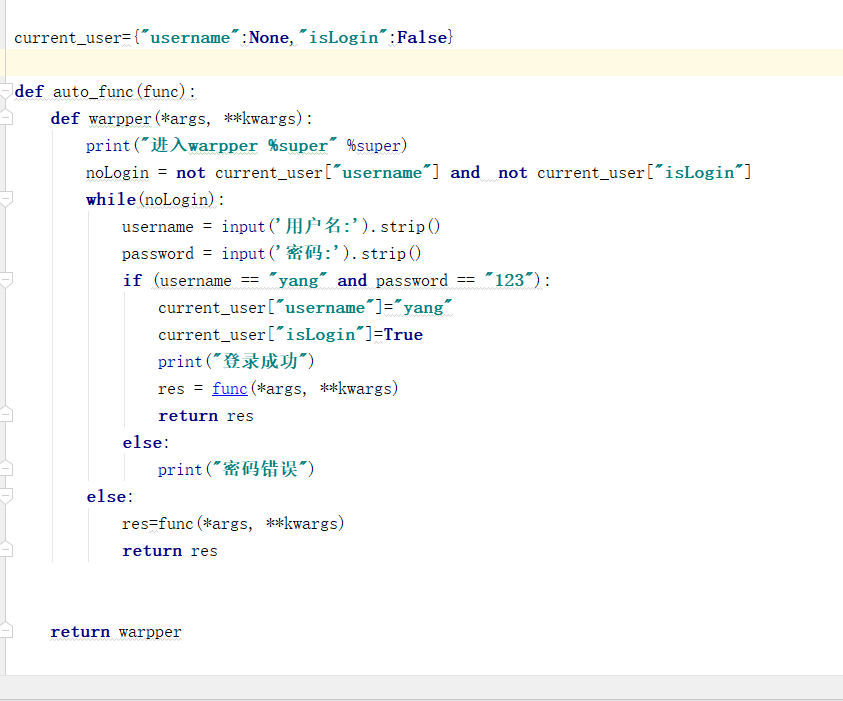Image resolution: width=843 pixels, height=701 pixels.
Task: Collapse the fold marker beside def warpper
Action: [x=6, y=118]
